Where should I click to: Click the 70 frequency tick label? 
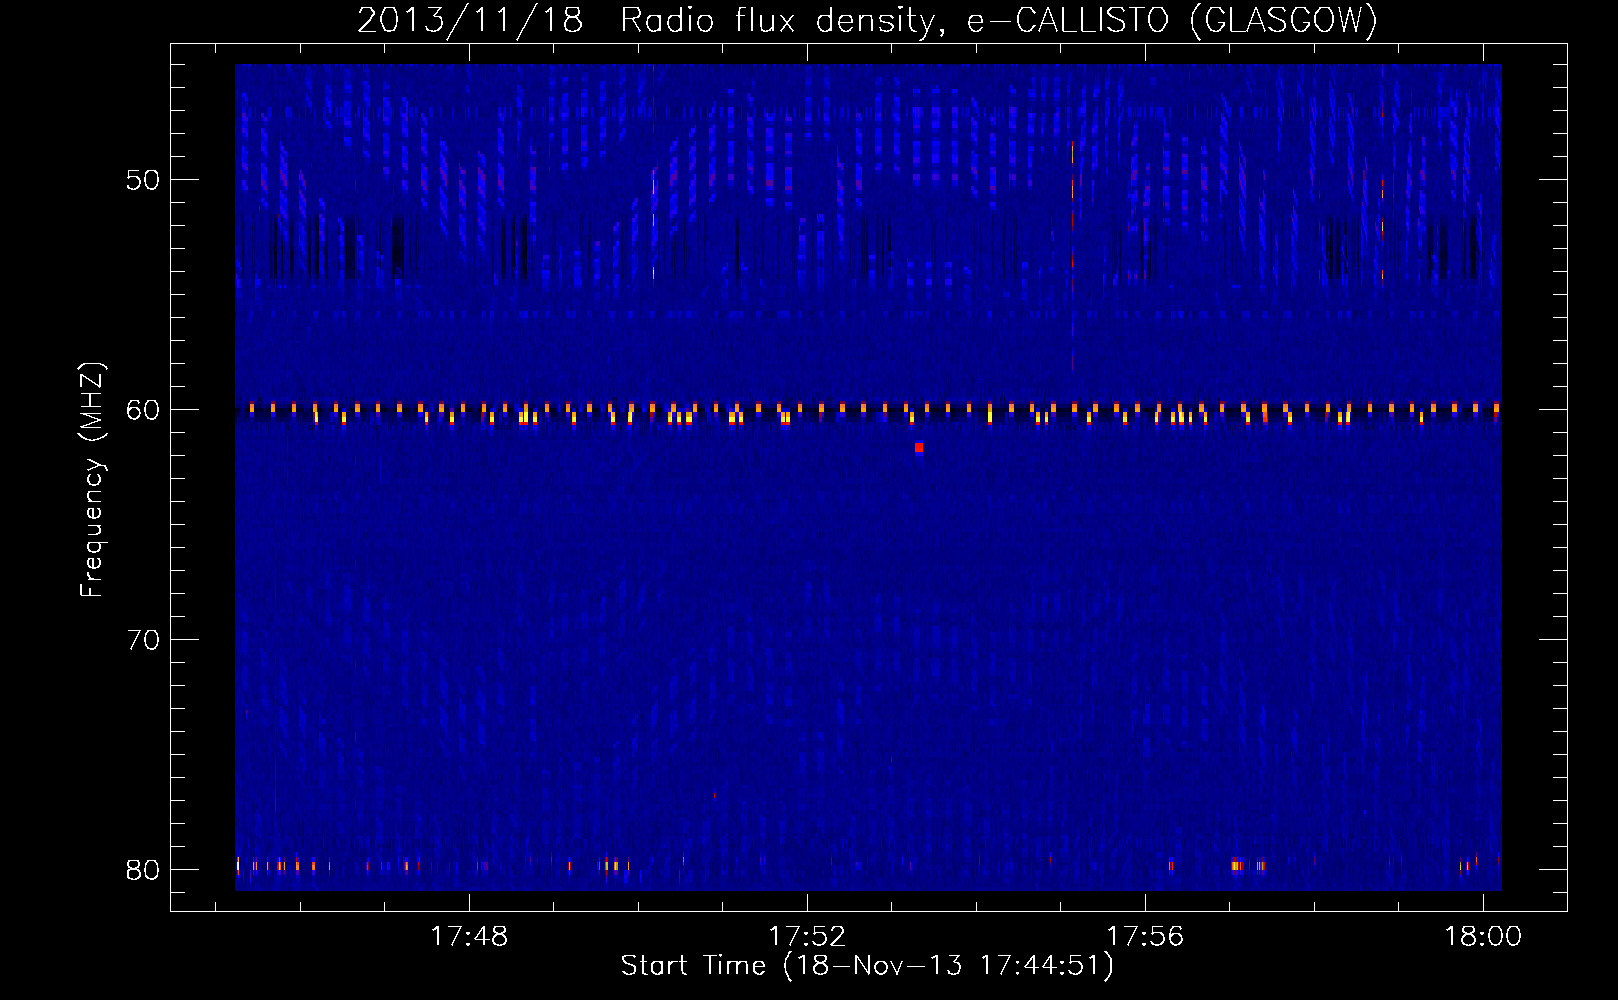pyautogui.click(x=143, y=640)
